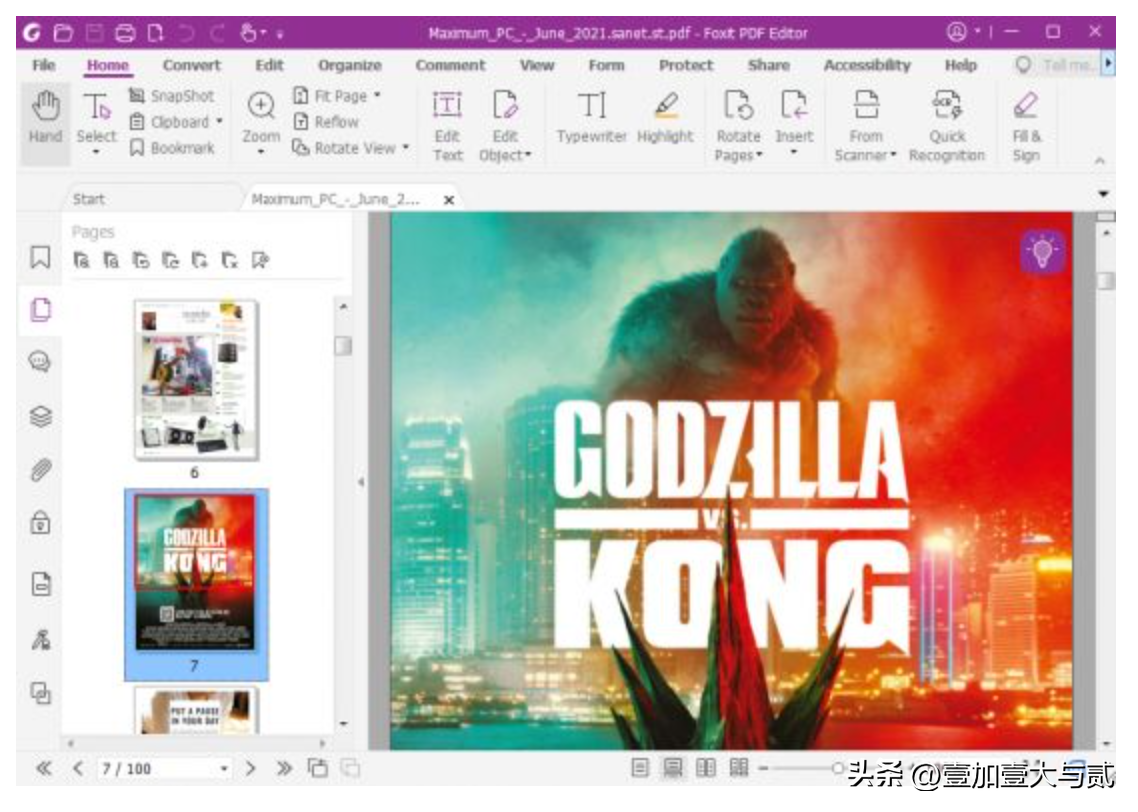Select the page 6 thumbnail
Image resolution: width=1138 pixels, height=812 pixels.
pyautogui.click(x=196, y=380)
